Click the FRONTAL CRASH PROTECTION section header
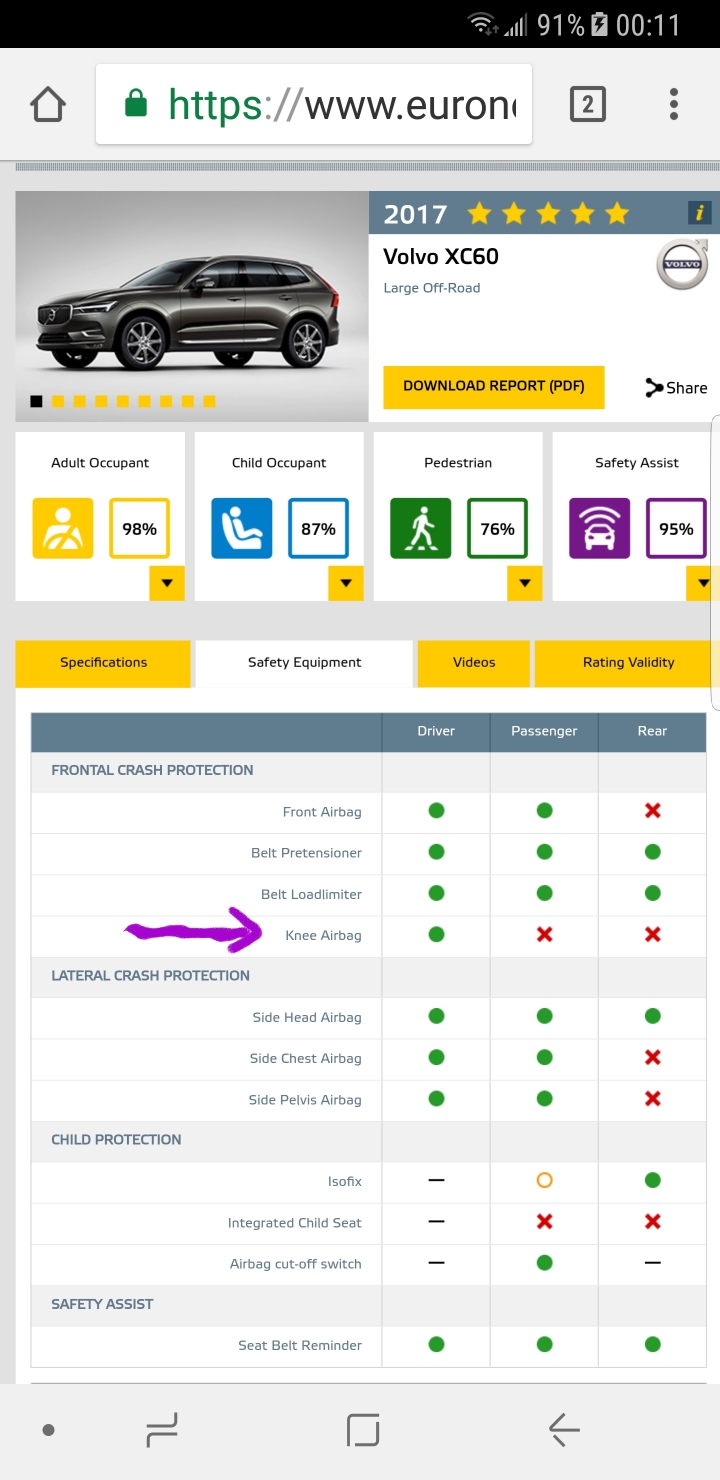 tap(152, 770)
